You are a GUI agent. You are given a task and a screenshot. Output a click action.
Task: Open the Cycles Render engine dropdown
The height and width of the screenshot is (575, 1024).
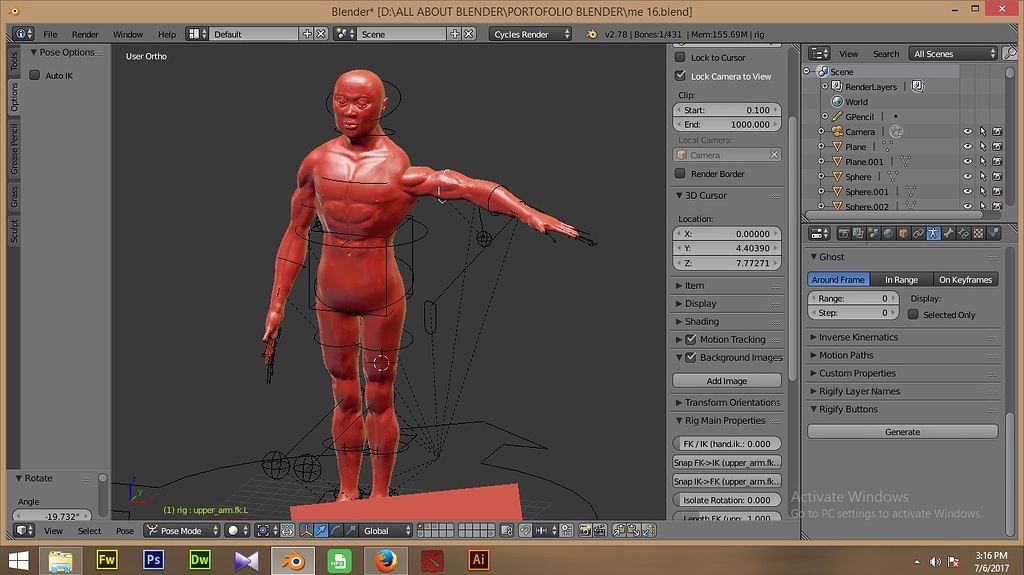click(x=530, y=34)
